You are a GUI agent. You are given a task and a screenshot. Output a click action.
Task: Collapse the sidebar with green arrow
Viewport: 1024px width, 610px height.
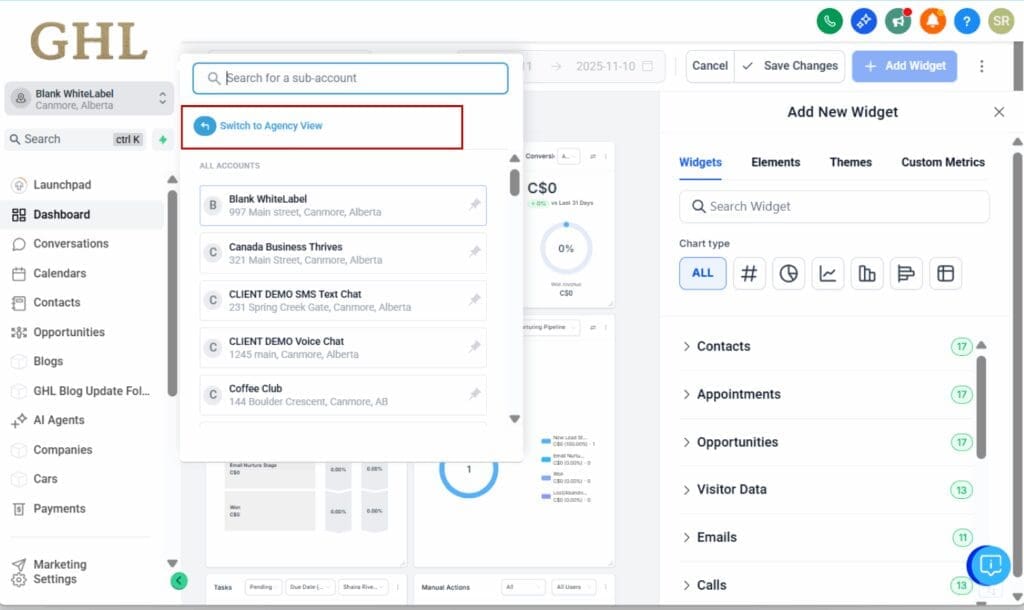click(x=179, y=580)
